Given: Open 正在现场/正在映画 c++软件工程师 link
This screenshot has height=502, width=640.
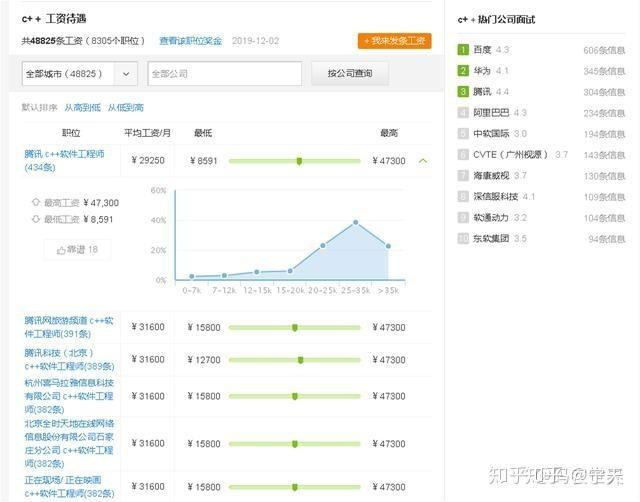Looking at the screenshot, I should pyautogui.click(x=69, y=486).
